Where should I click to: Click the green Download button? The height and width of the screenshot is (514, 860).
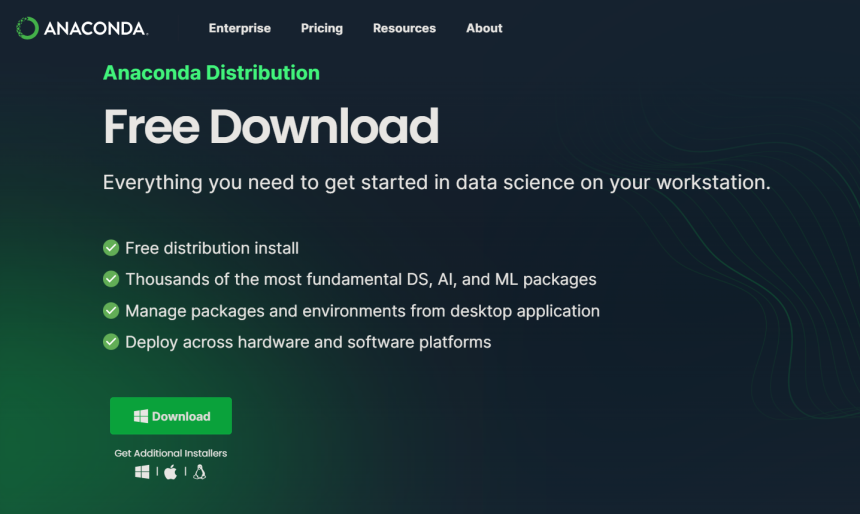[x=171, y=416]
